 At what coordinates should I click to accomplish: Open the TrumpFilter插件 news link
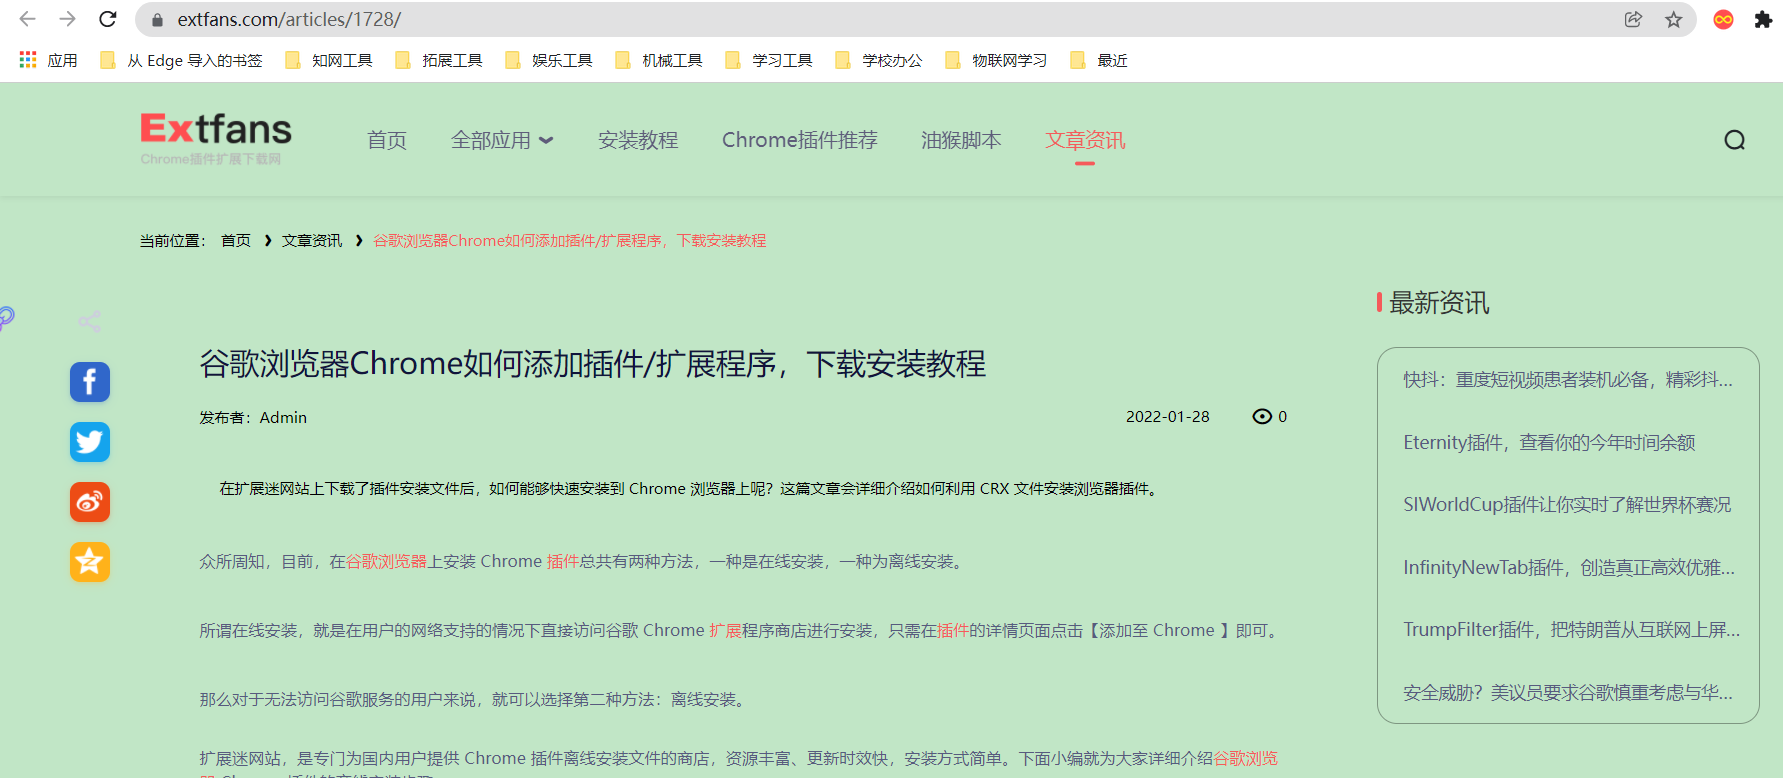coord(1571,629)
